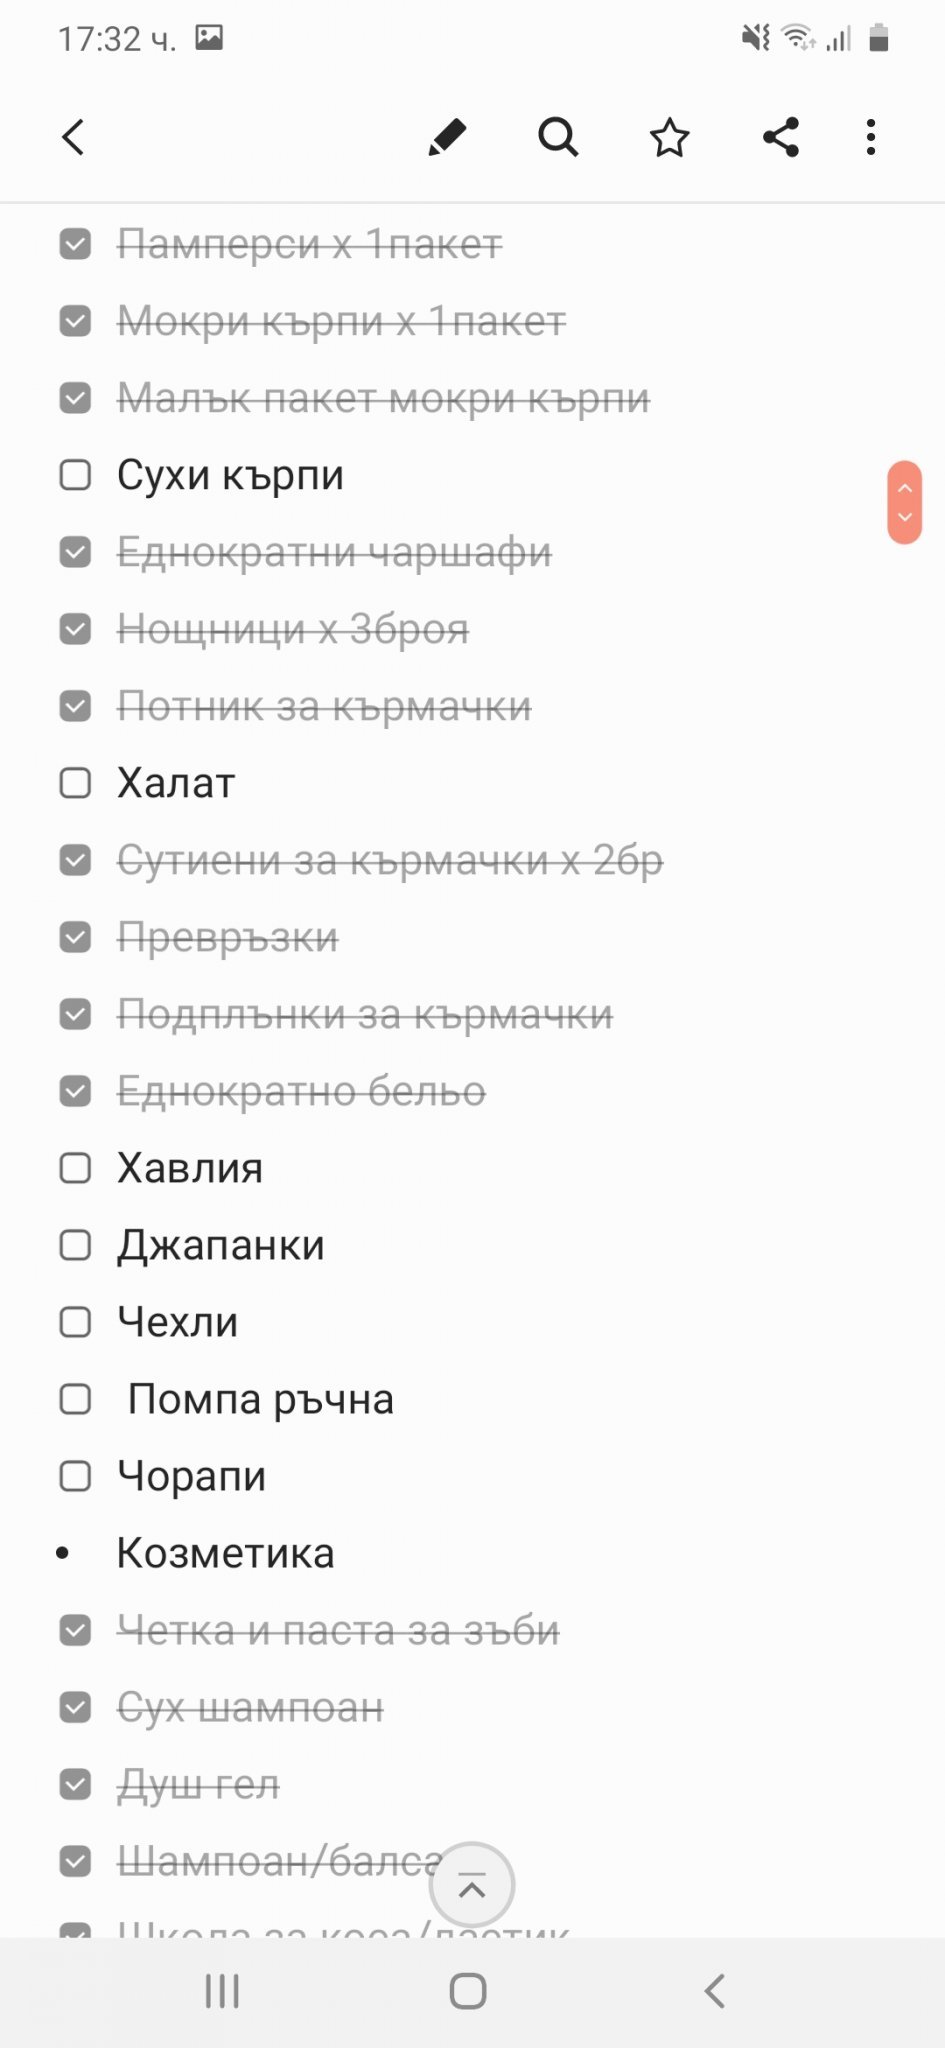The height and width of the screenshot is (2048, 945).
Task: Share the note using the share icon
Action: (780, 138)
